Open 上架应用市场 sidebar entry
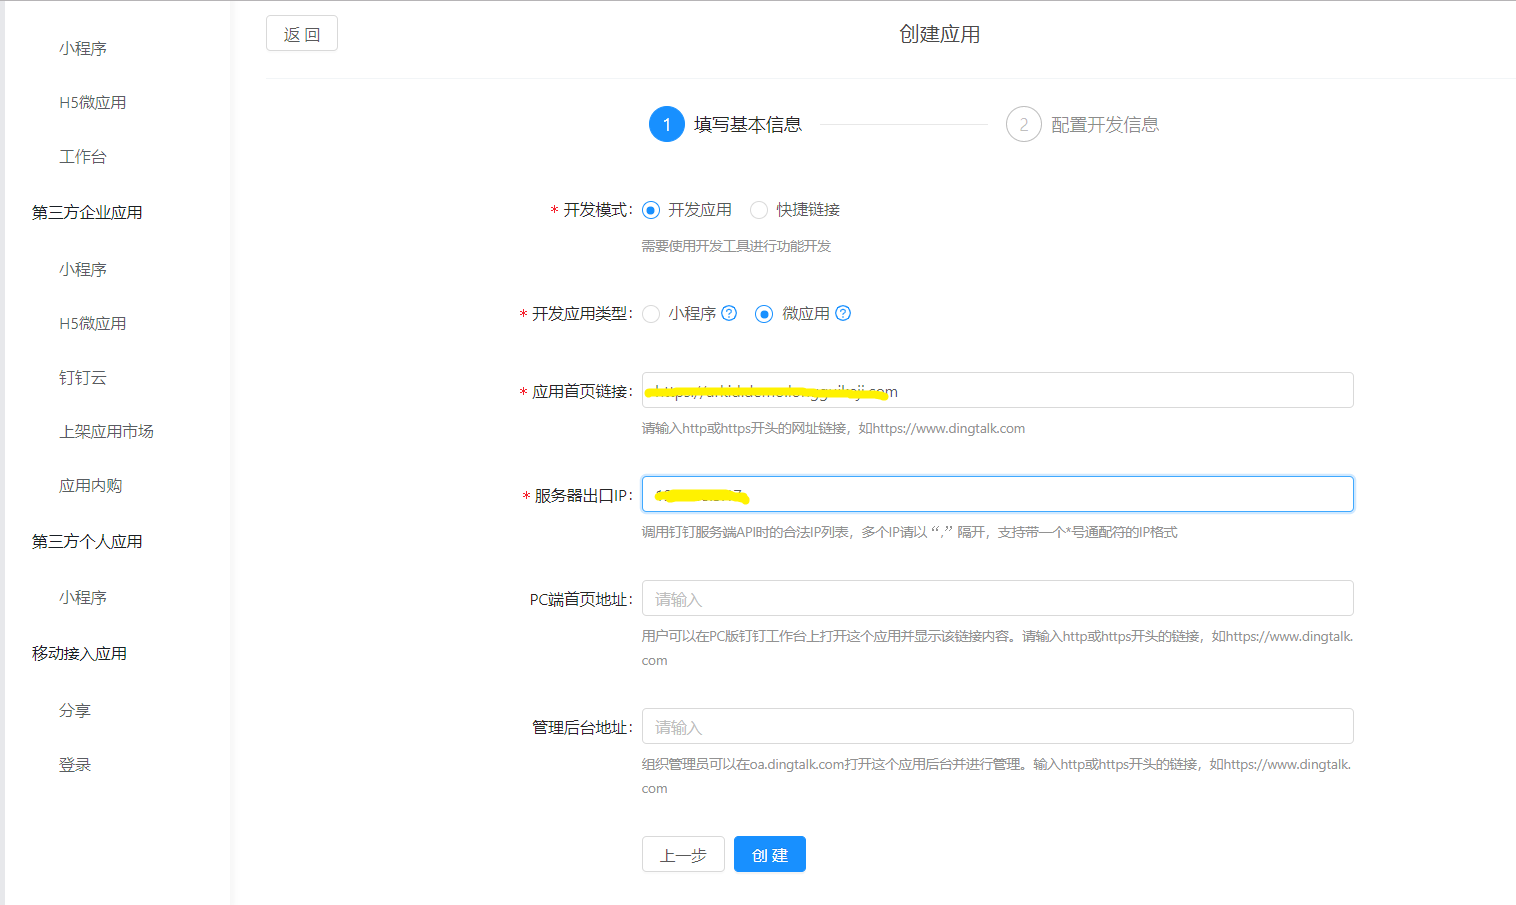The height and width of the screenshot is (905, 1516). click(106, 431)
